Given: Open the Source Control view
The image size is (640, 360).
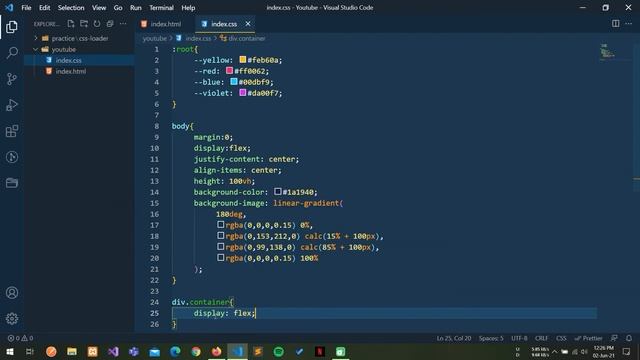Looking at the screenshot, I should [12, 79].
